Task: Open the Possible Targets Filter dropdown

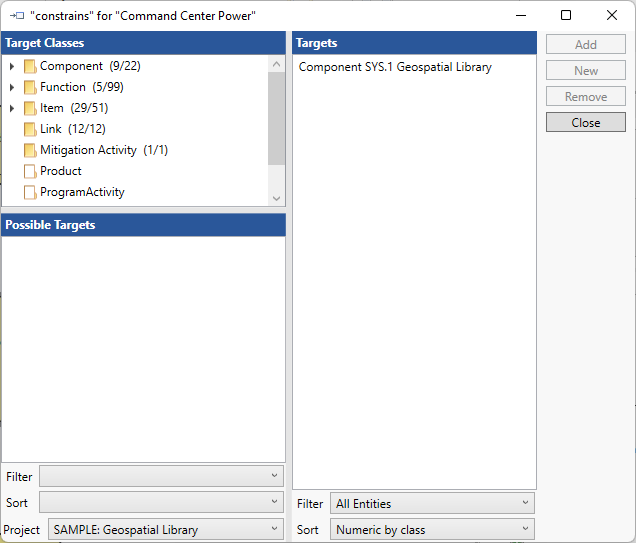Action: click(161, 476)
